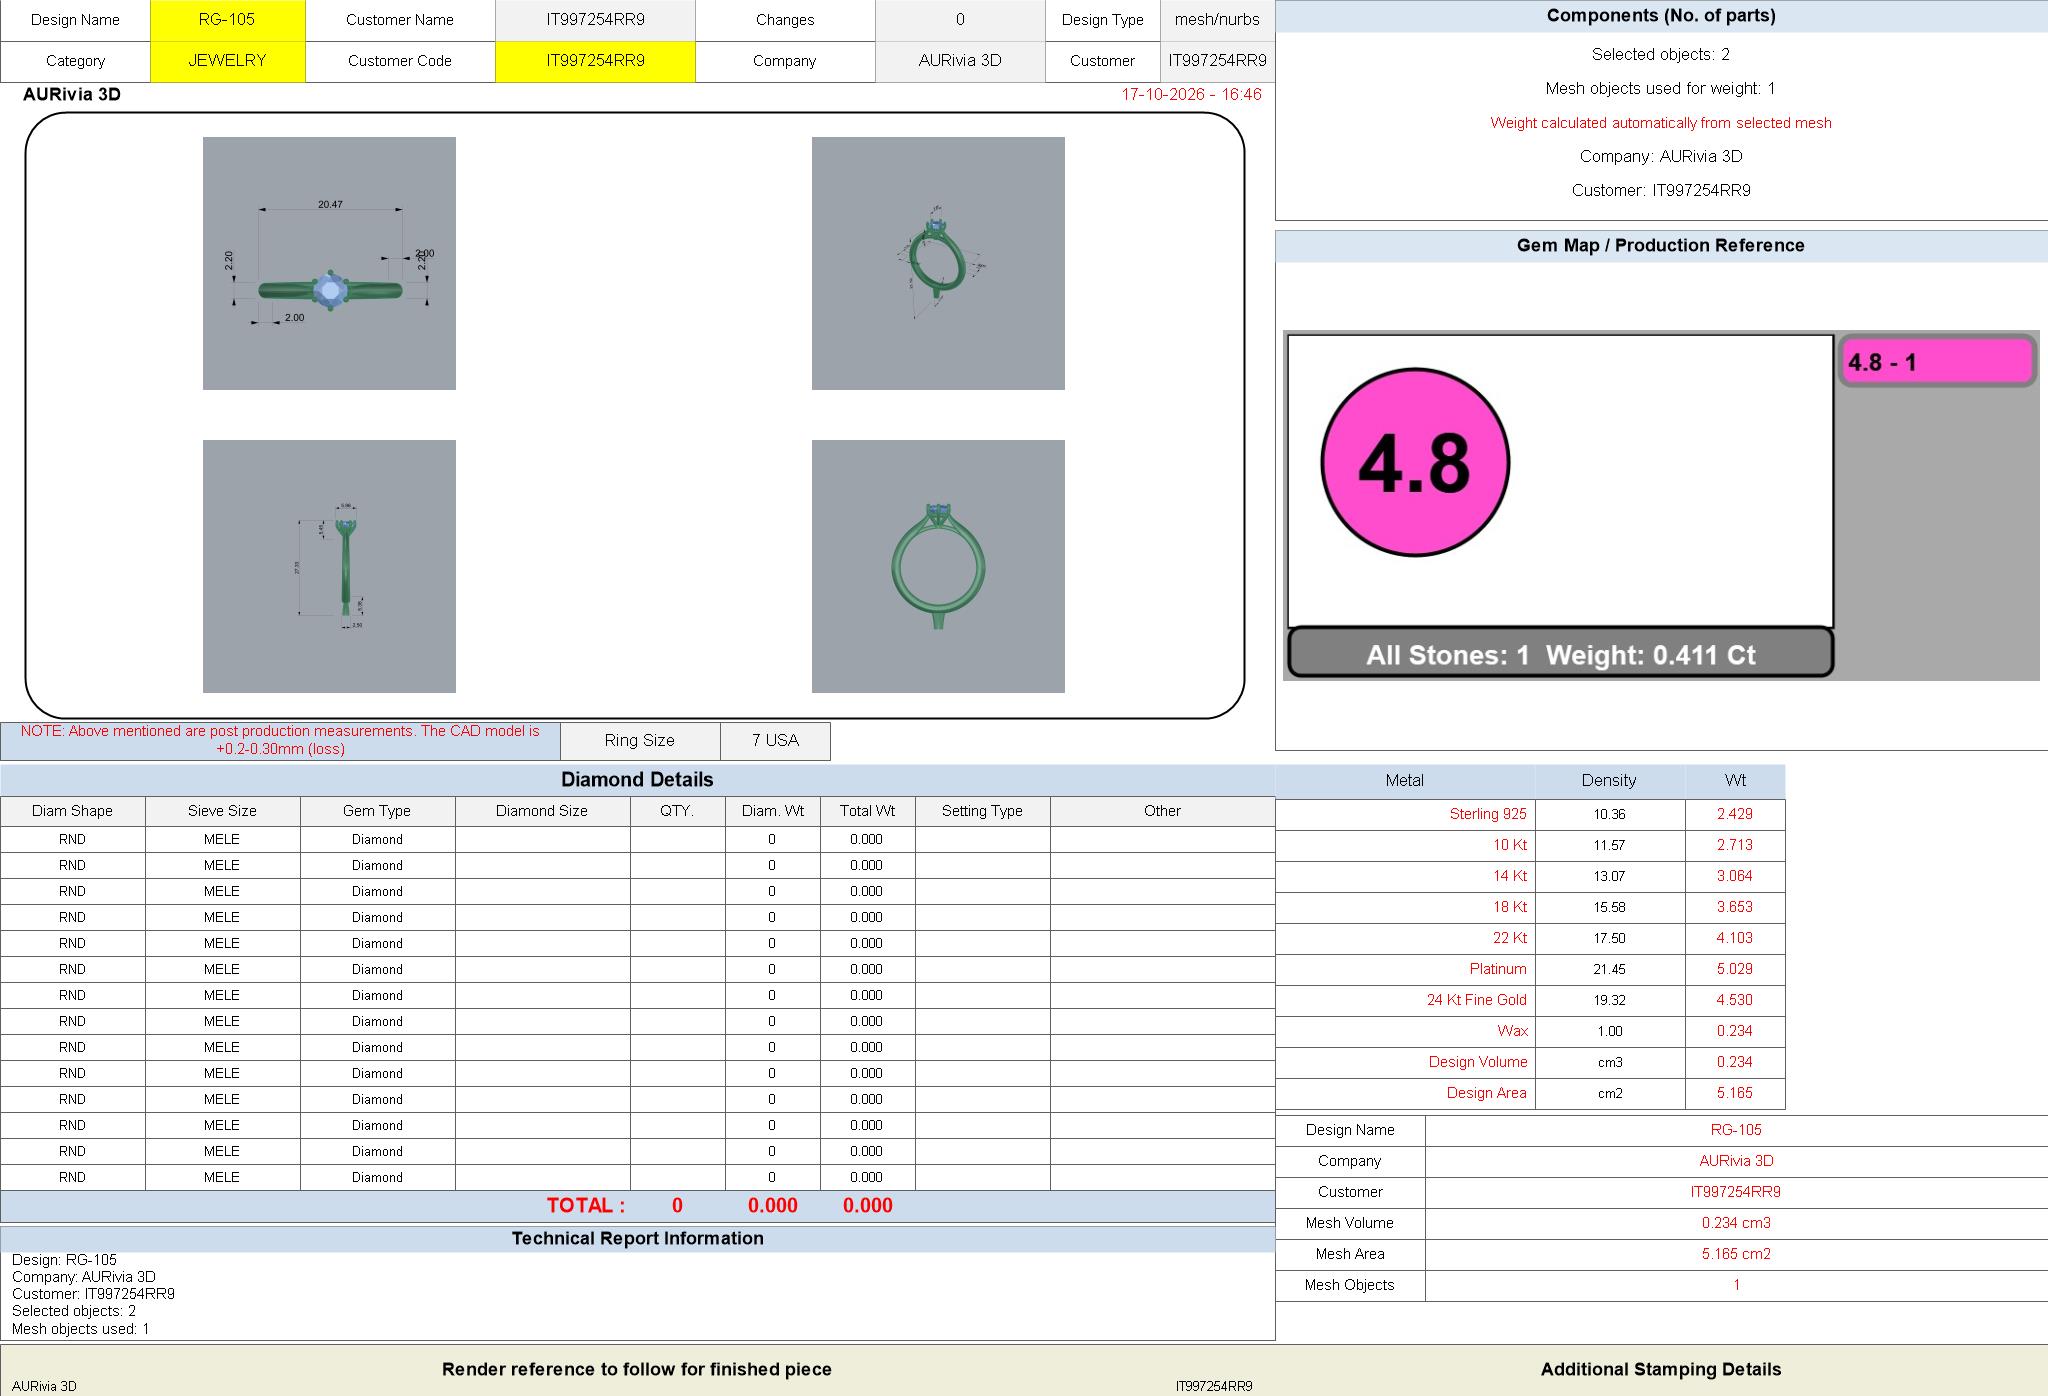2048x1396 pixels.
Task: Select the 24 Kt Fine Gold label
Action: [x=1476, y=1000]
